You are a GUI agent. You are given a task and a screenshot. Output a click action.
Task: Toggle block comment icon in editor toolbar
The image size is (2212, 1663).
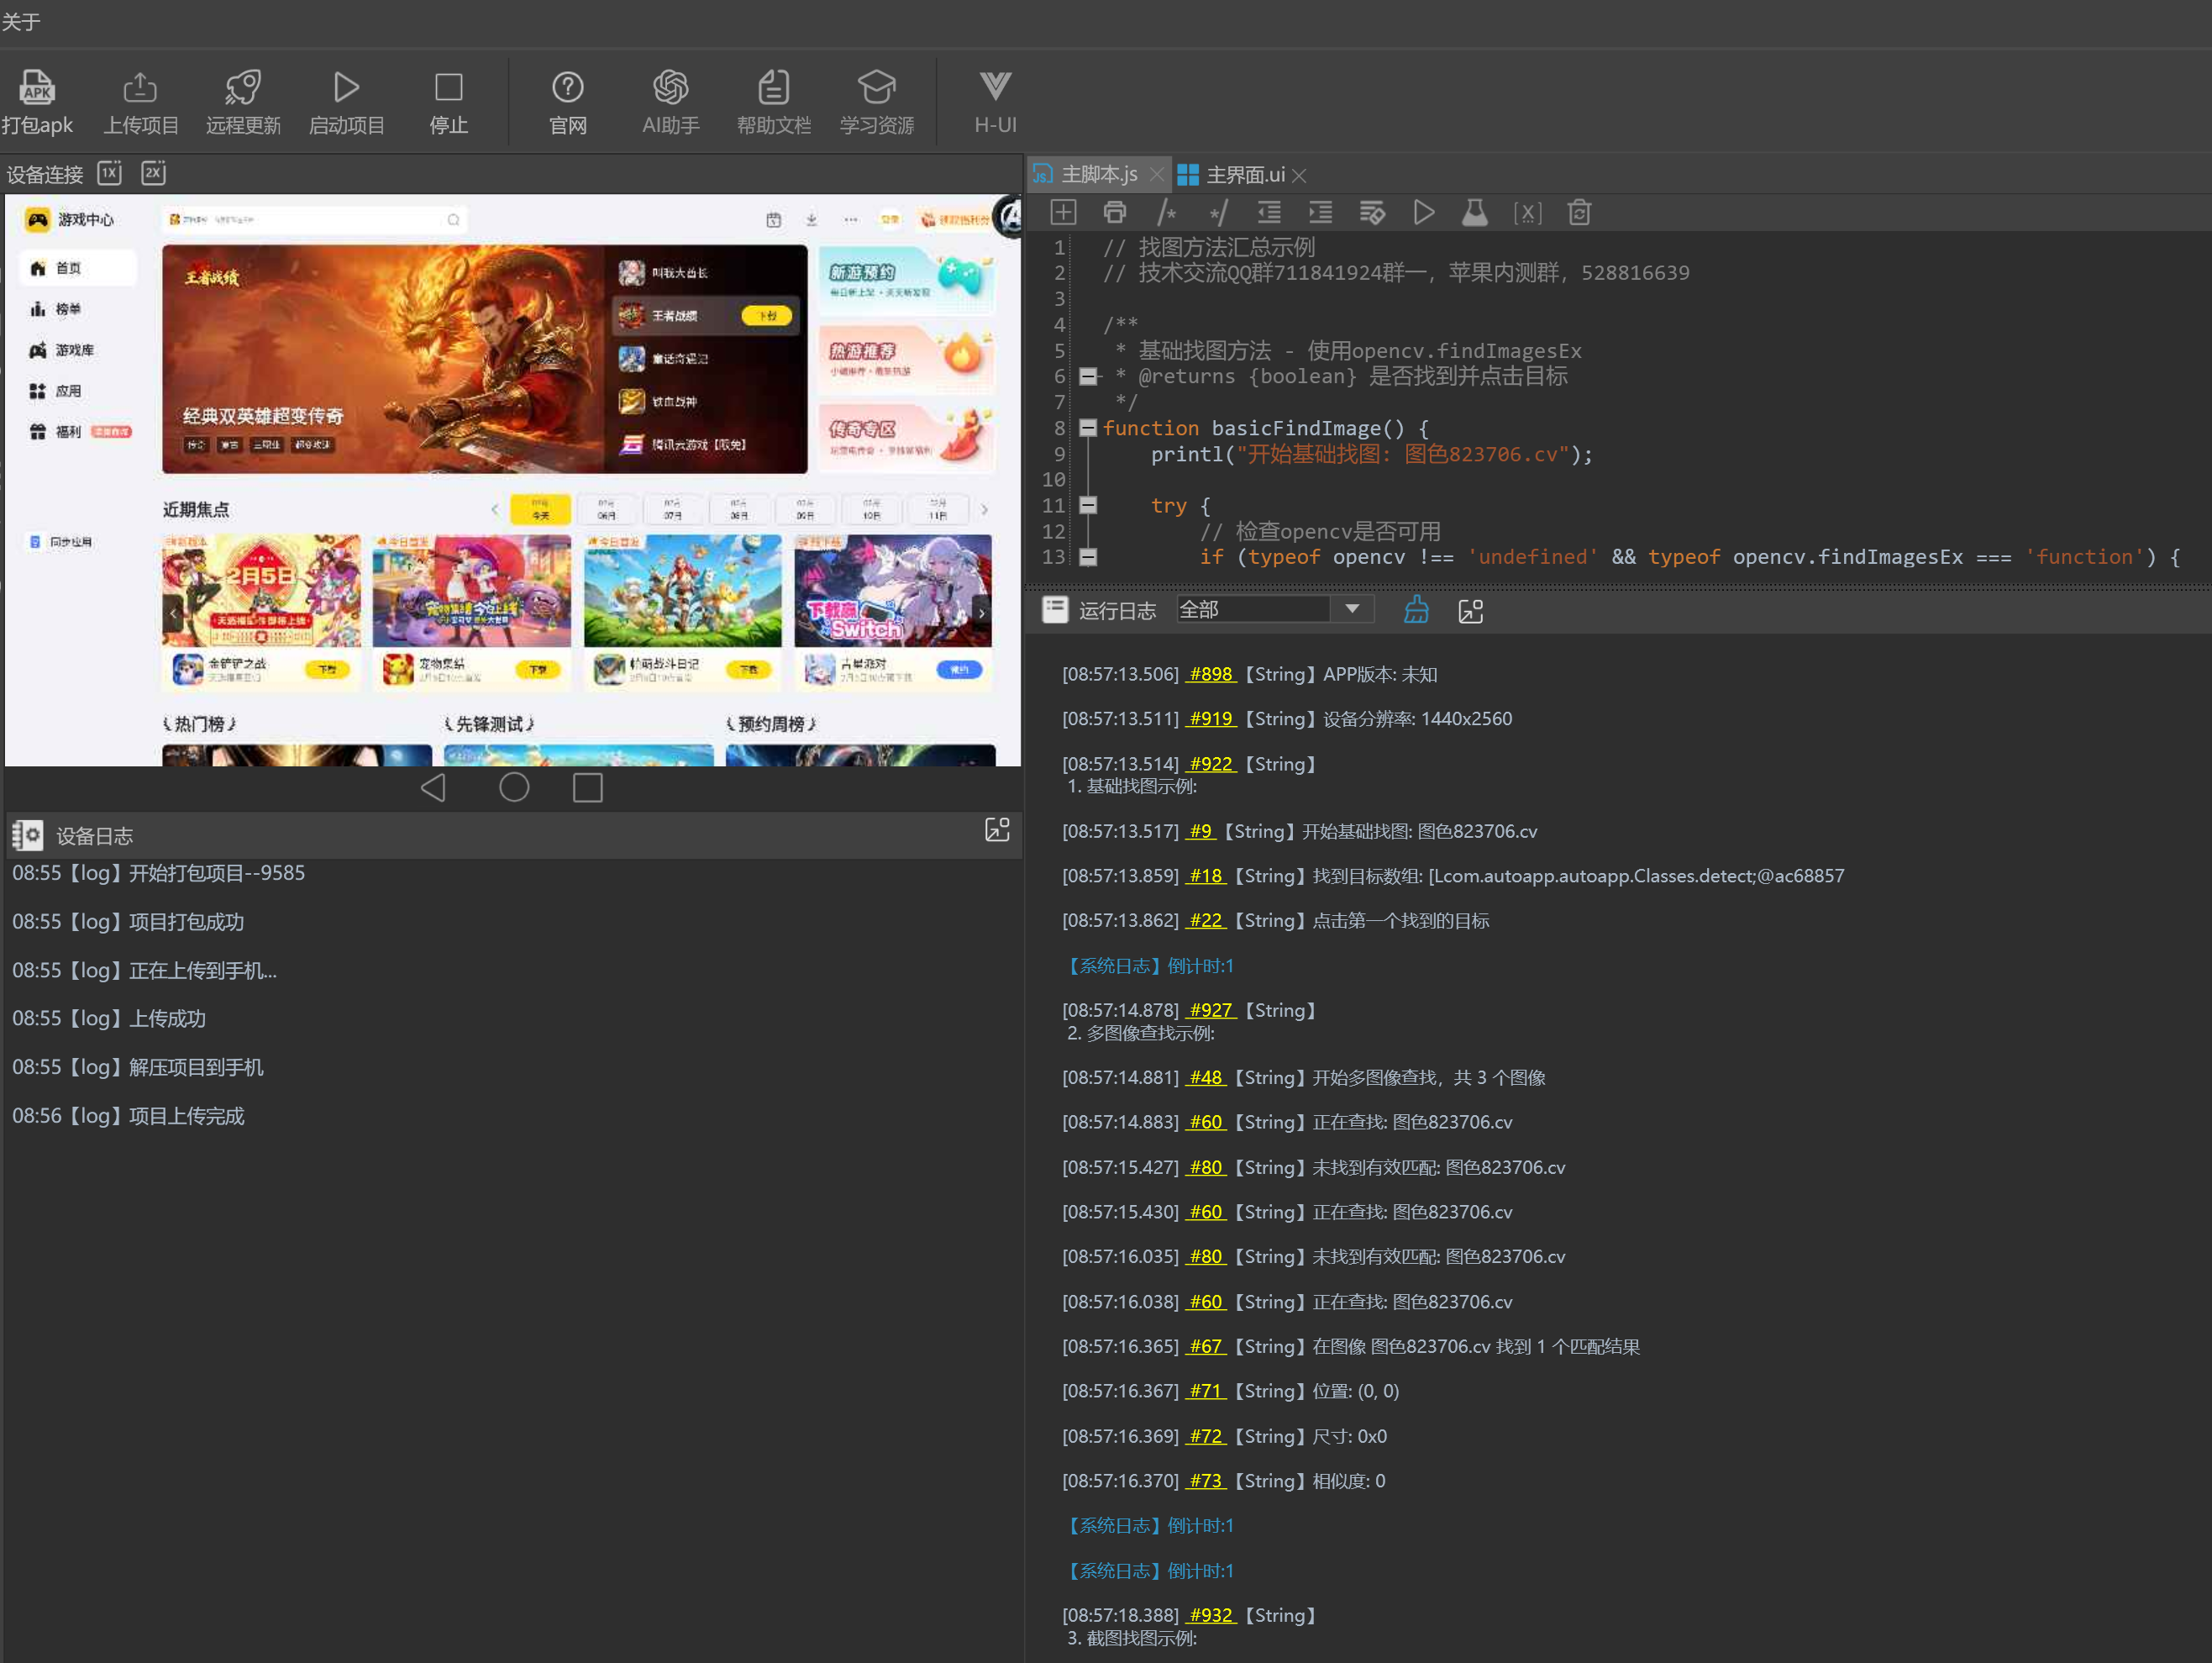click(x=1166, y=212)
